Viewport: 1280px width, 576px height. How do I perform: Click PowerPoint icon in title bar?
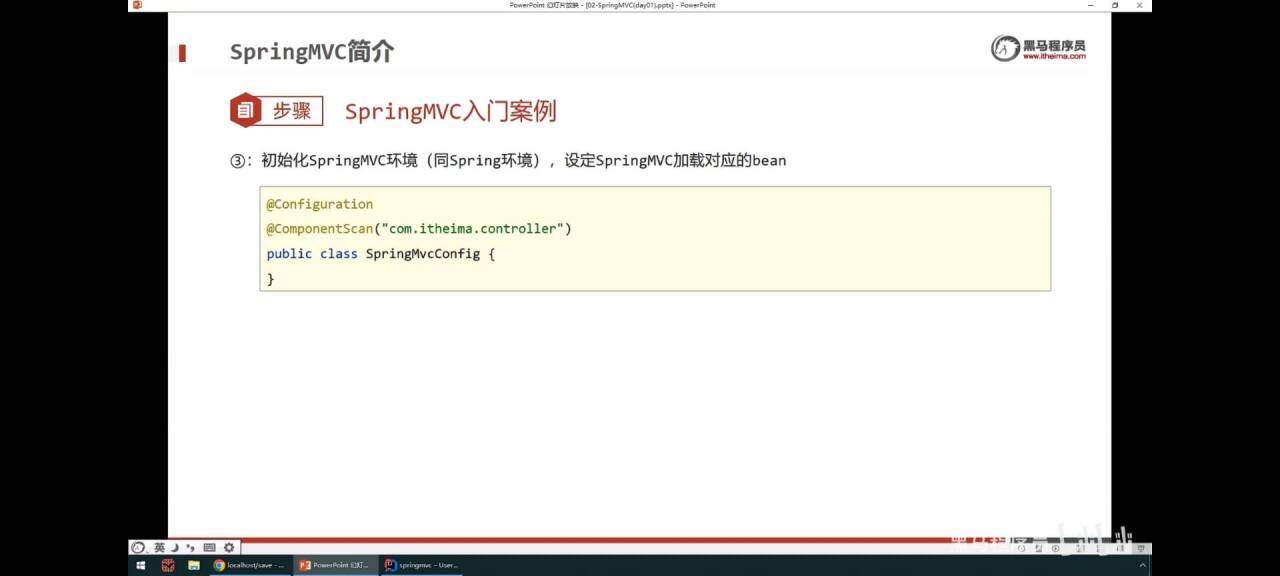click(x=137, y=5)
